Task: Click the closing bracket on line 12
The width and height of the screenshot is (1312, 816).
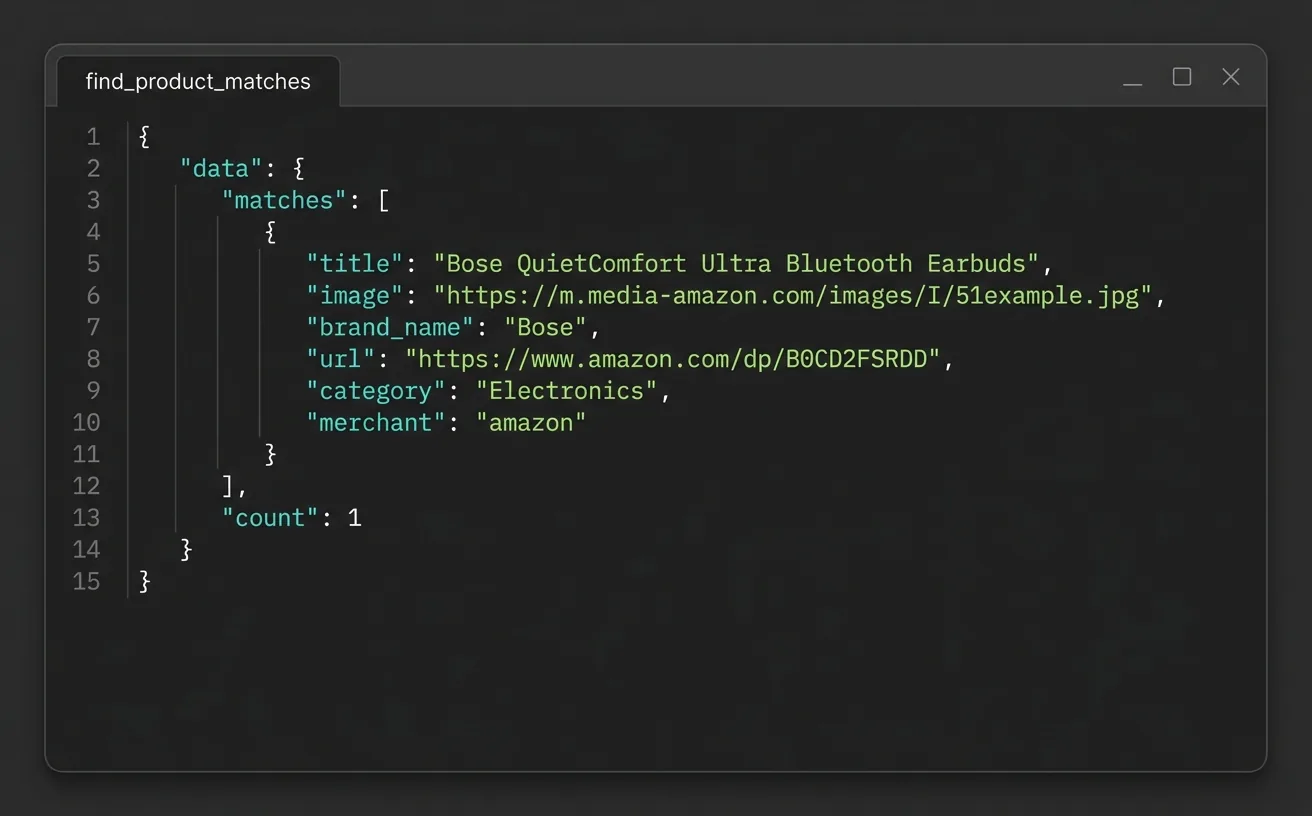Action: (x=228, y=486)
